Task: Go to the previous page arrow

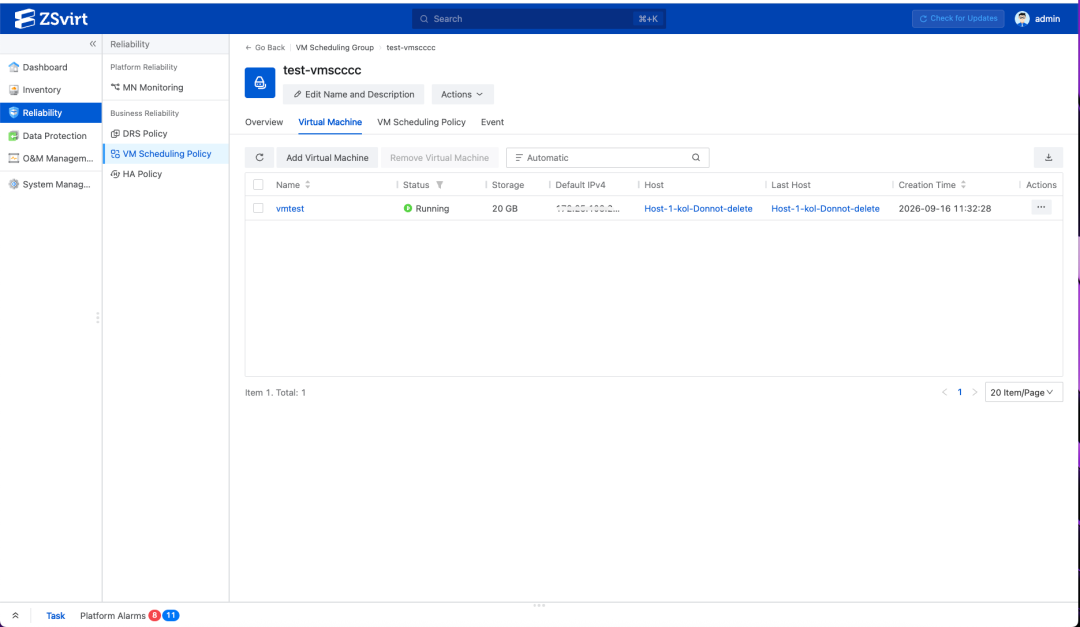Action: coord(944,392)
